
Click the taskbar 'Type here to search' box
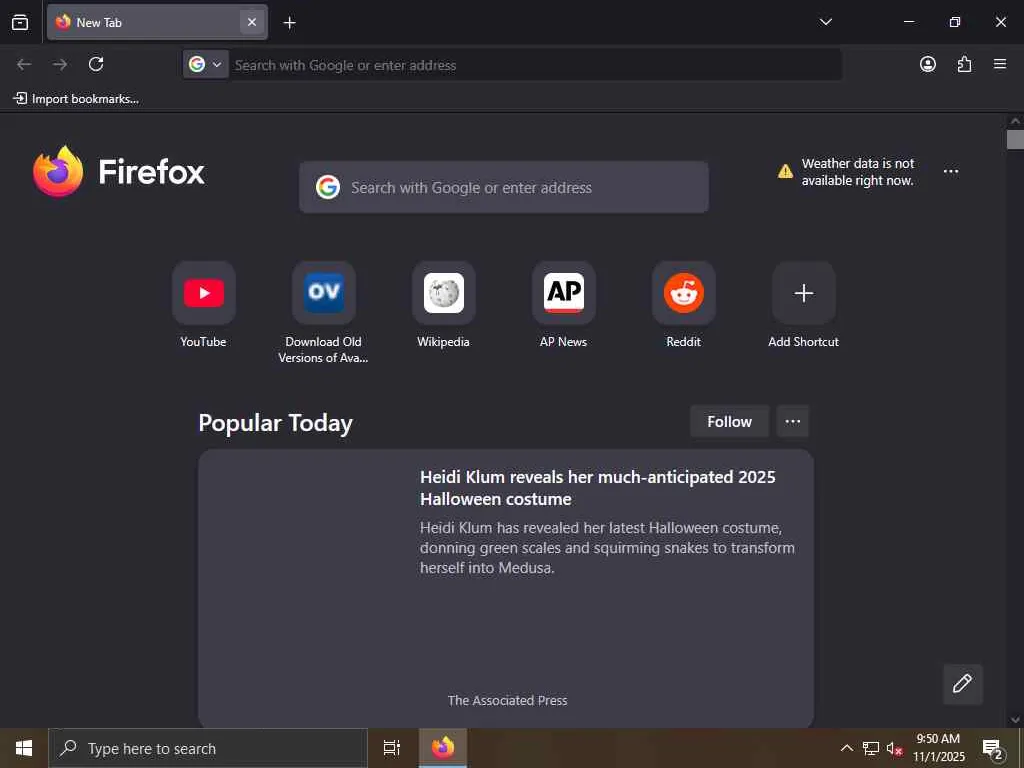(x=208, y=748)
